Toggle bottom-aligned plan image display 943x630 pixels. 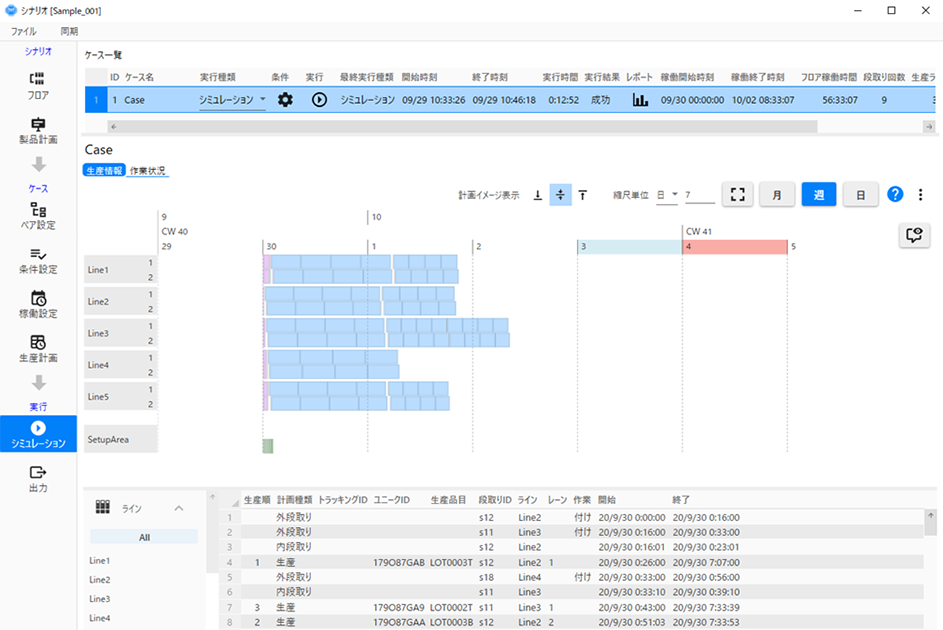click(538, 195)
